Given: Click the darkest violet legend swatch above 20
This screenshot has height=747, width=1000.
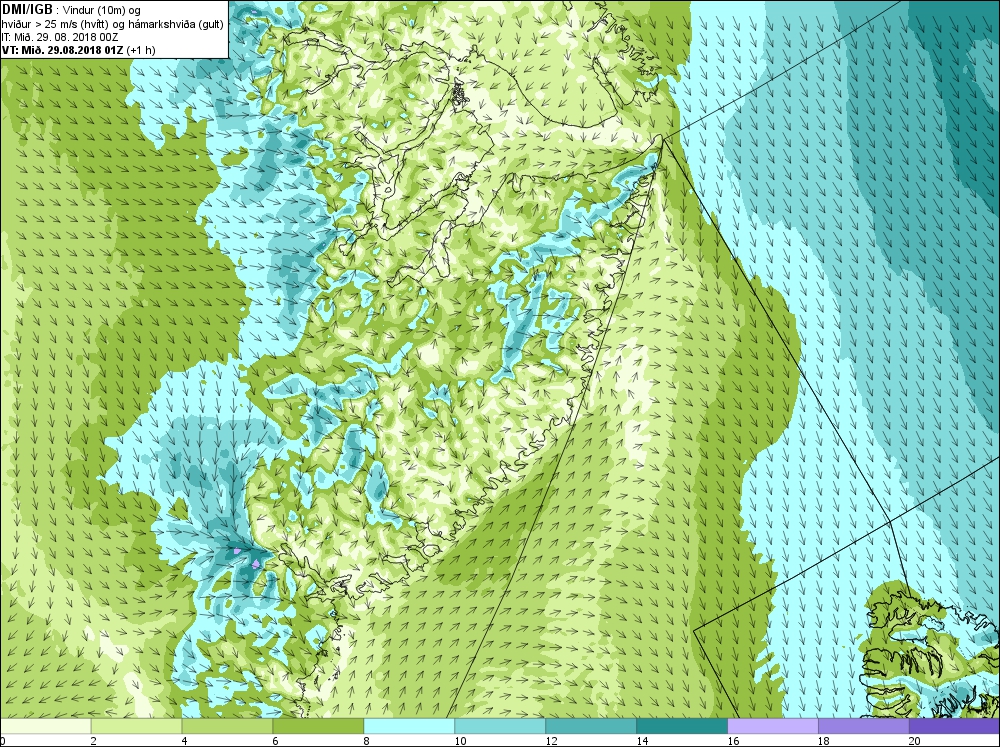Looking at the screenshot, I should [954, 727].
